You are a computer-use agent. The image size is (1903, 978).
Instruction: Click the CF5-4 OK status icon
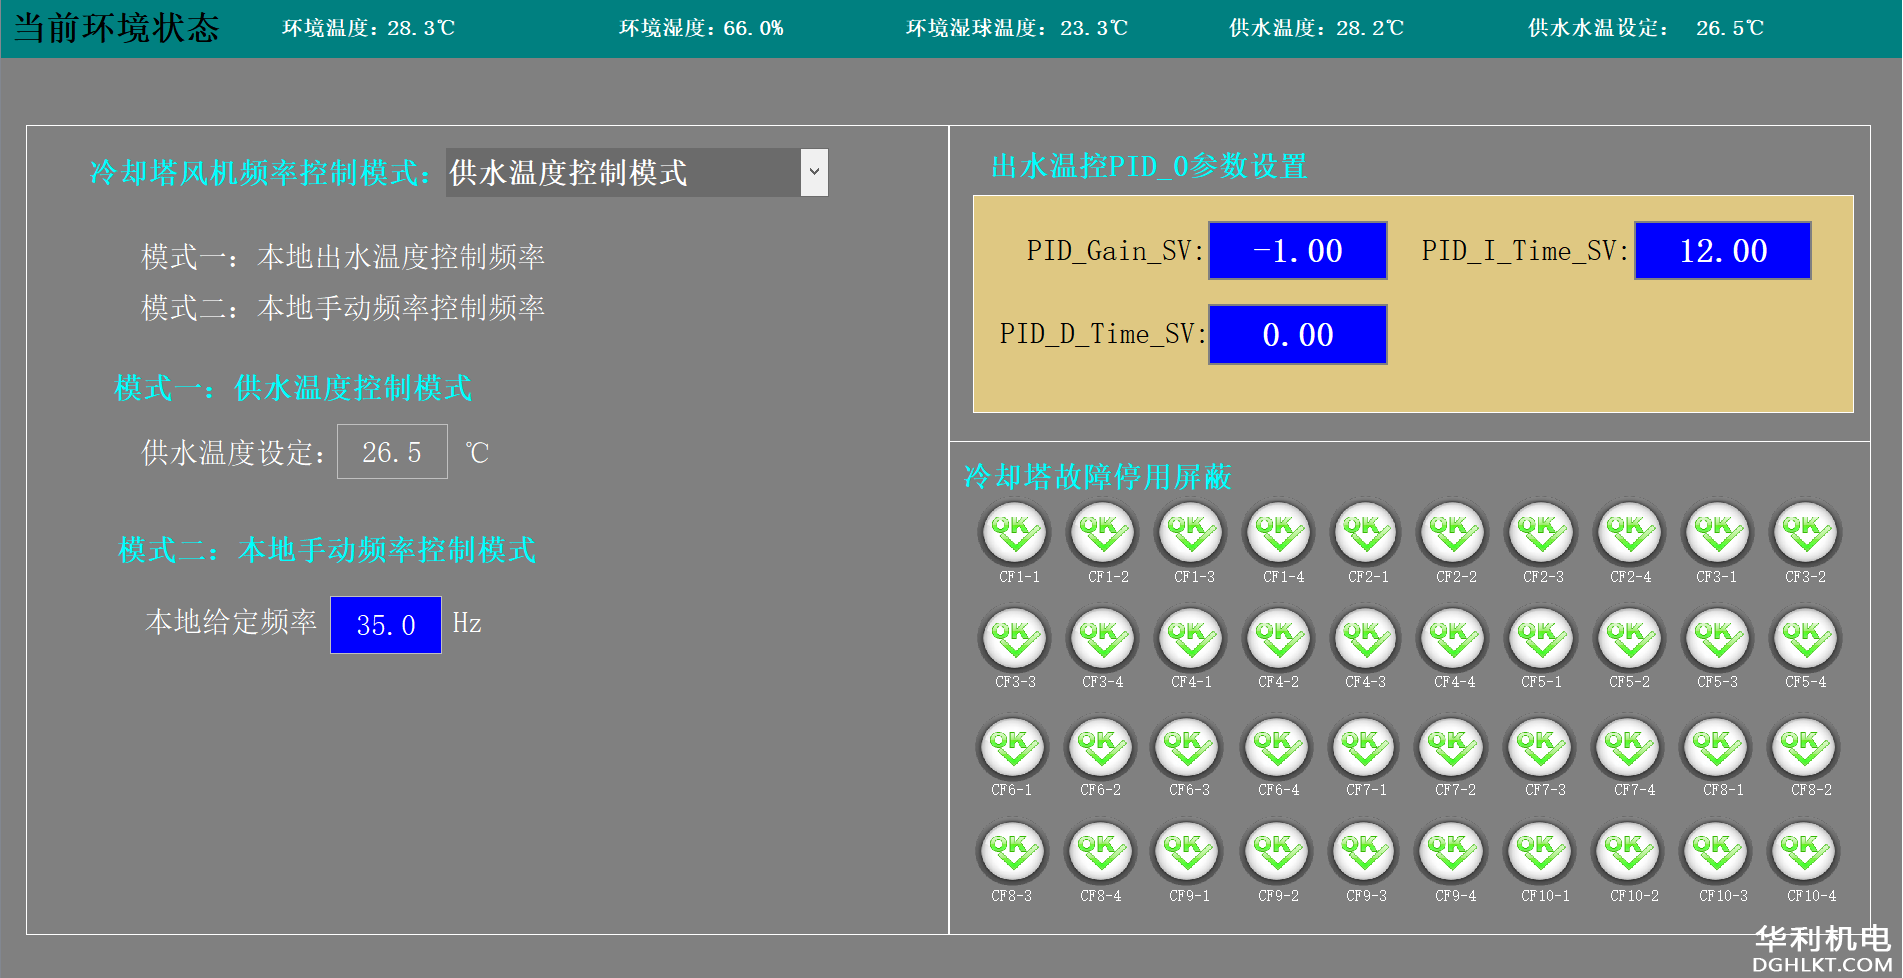[x=1805, y=639]
